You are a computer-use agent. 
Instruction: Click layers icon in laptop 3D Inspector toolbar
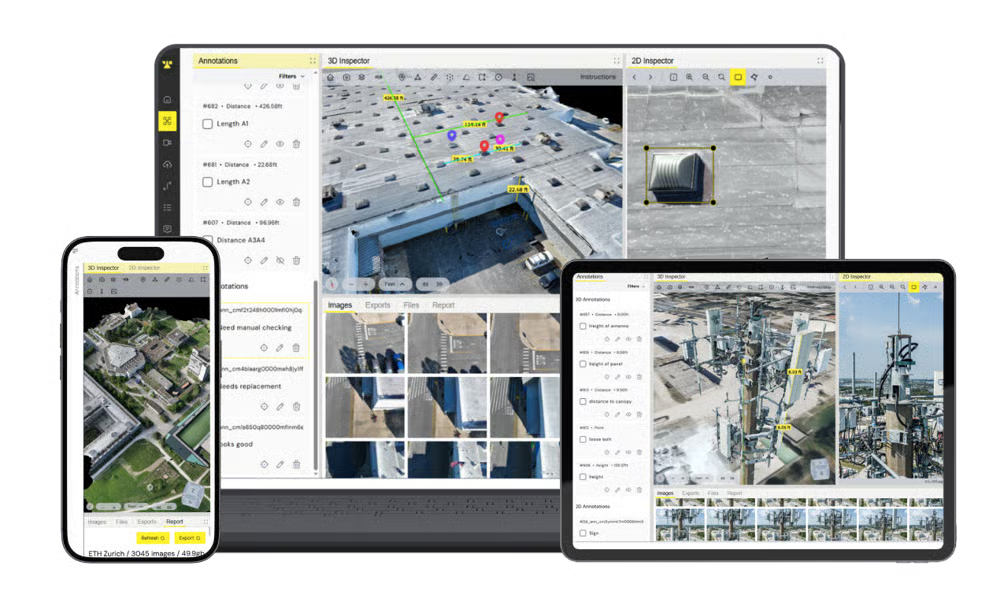point(362,77)
